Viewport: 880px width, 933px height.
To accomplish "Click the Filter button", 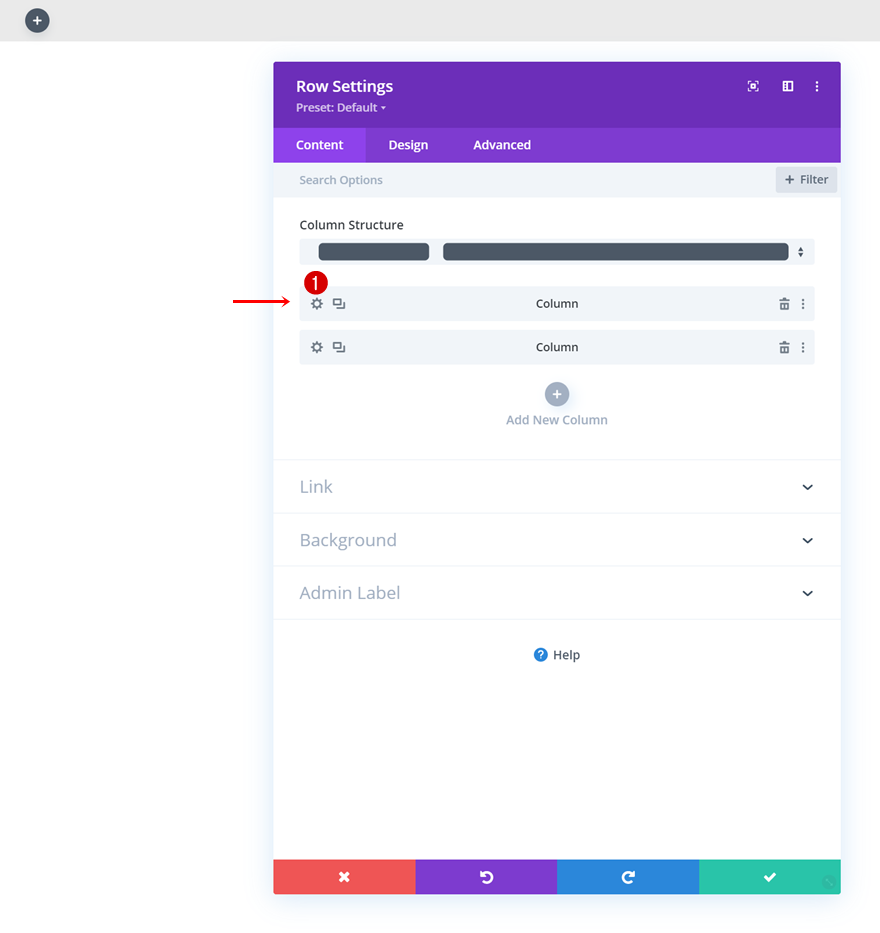I will [x=806, y=180].
